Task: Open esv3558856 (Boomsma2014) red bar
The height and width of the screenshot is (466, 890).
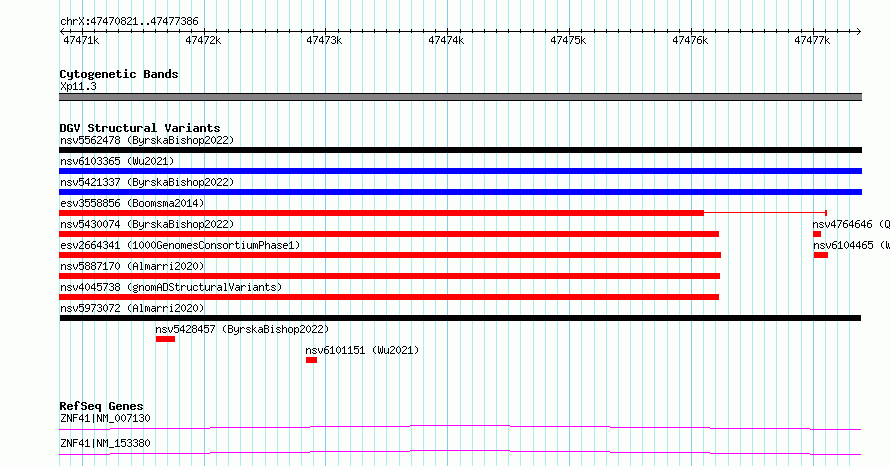Action: [x=381, y=213]
